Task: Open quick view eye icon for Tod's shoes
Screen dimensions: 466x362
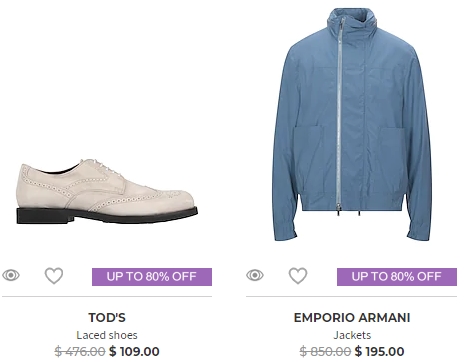Action: point(11,275)
